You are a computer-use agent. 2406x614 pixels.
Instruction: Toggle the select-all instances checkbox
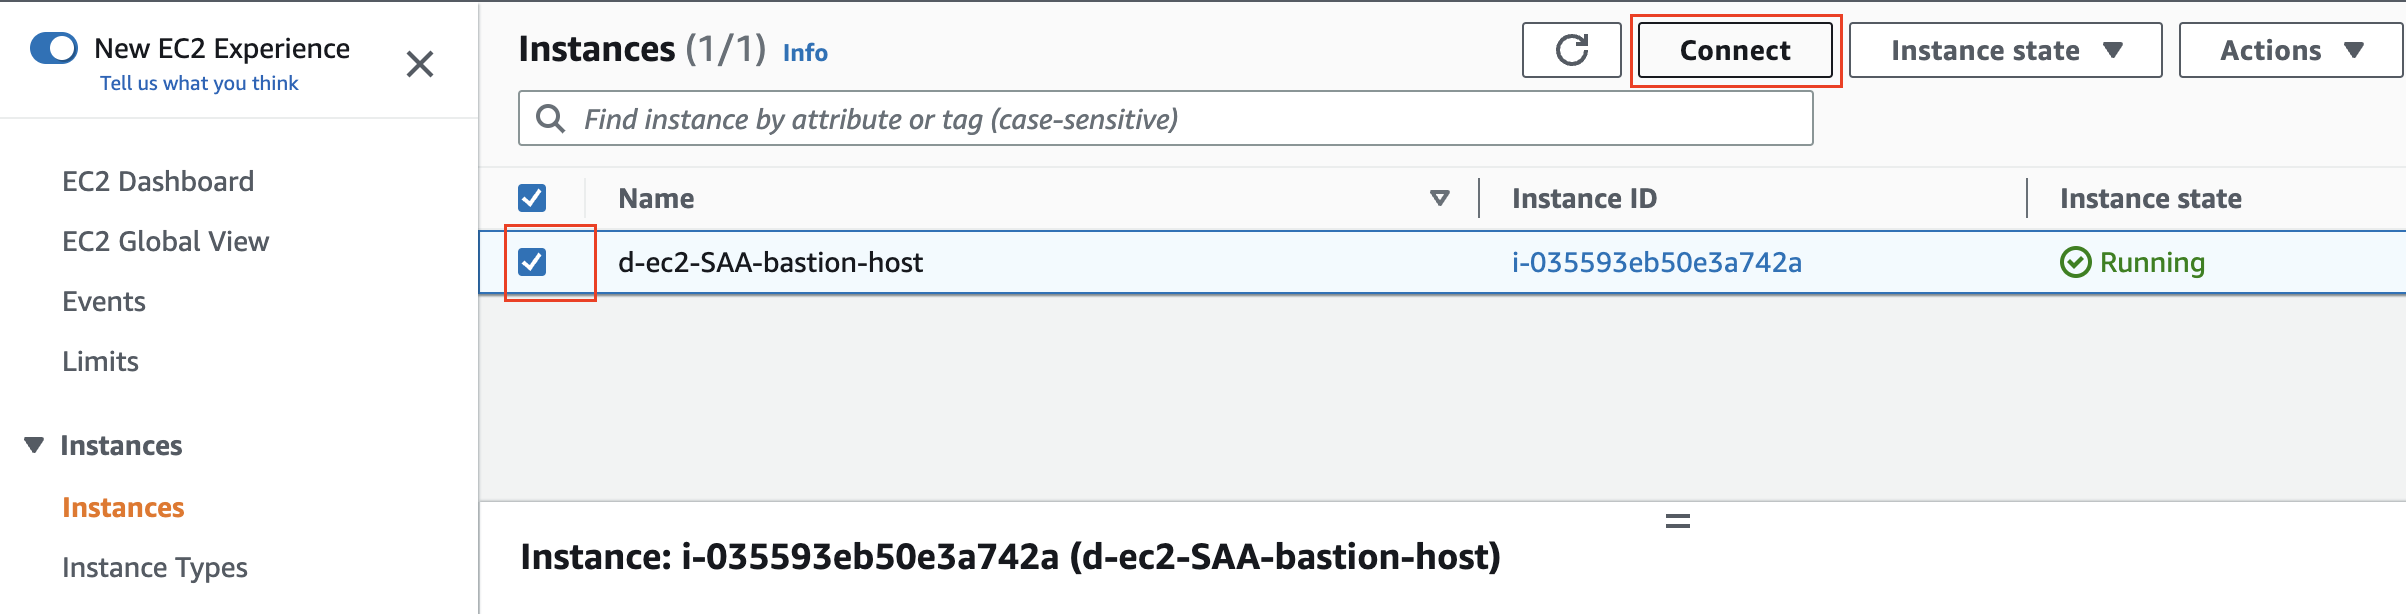[x=532, y=198]
